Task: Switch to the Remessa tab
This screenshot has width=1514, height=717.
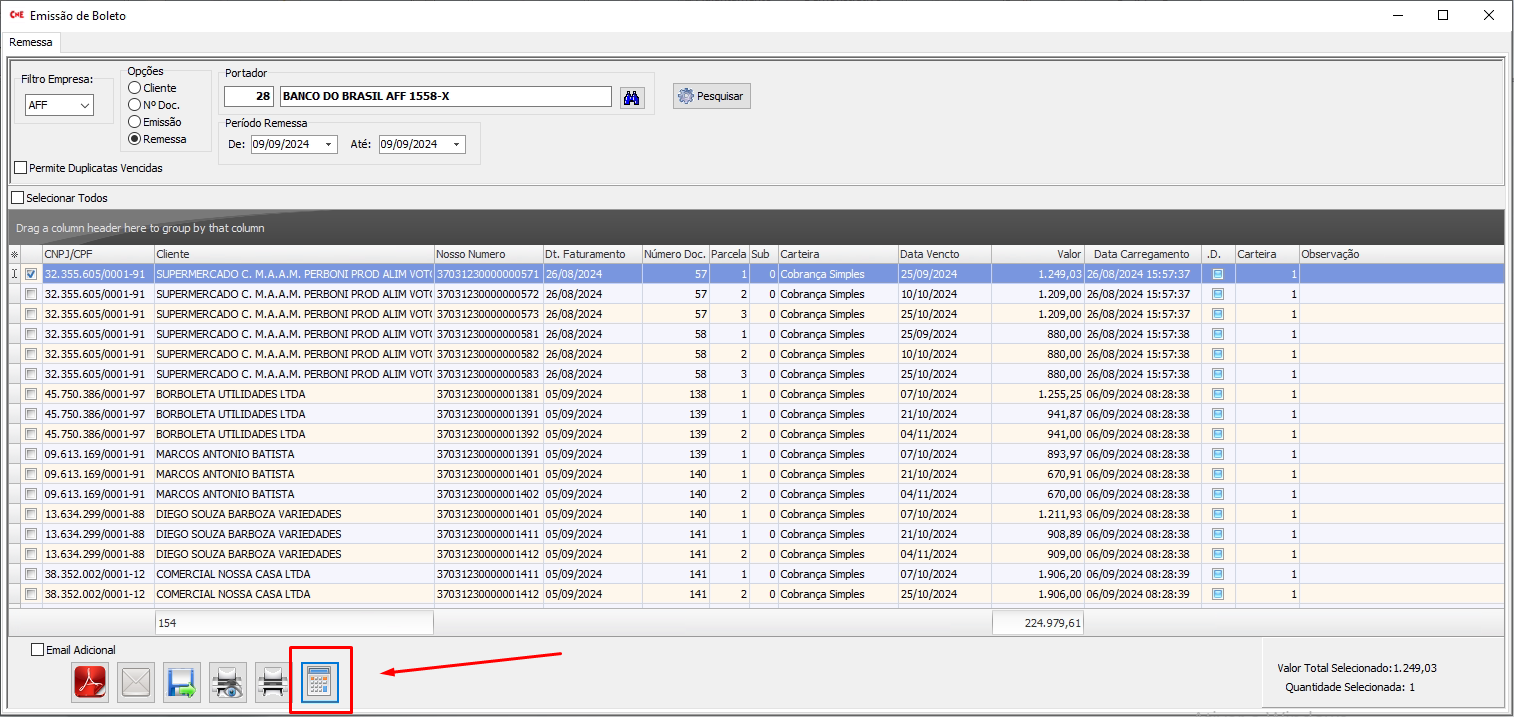Action: click(x=31, y=43)
